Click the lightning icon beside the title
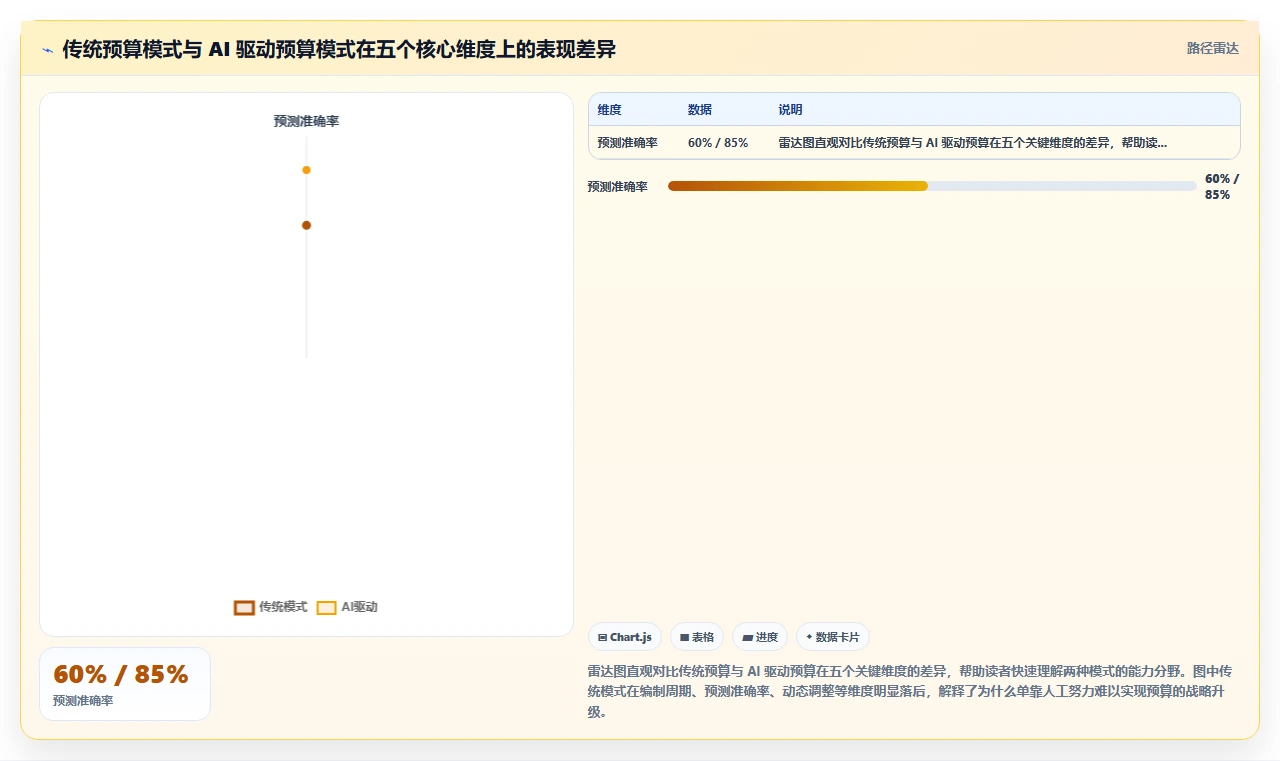 click(47, 49)
